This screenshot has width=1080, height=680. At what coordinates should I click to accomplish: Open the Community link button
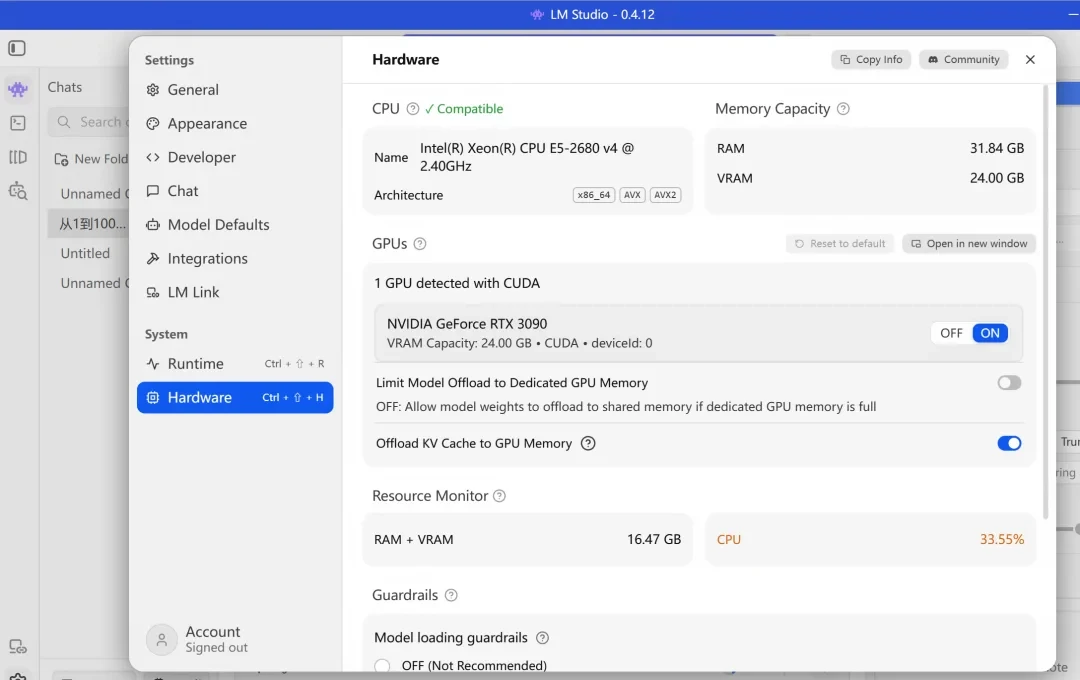[x=964, y=60]
